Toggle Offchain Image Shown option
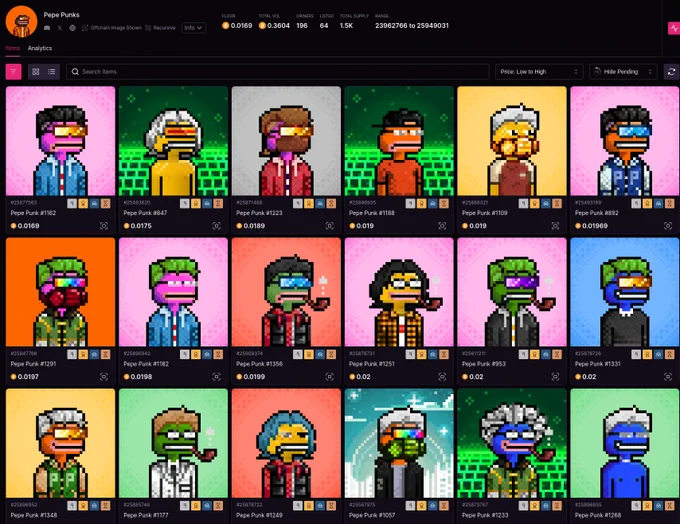 tap(112, 28)
